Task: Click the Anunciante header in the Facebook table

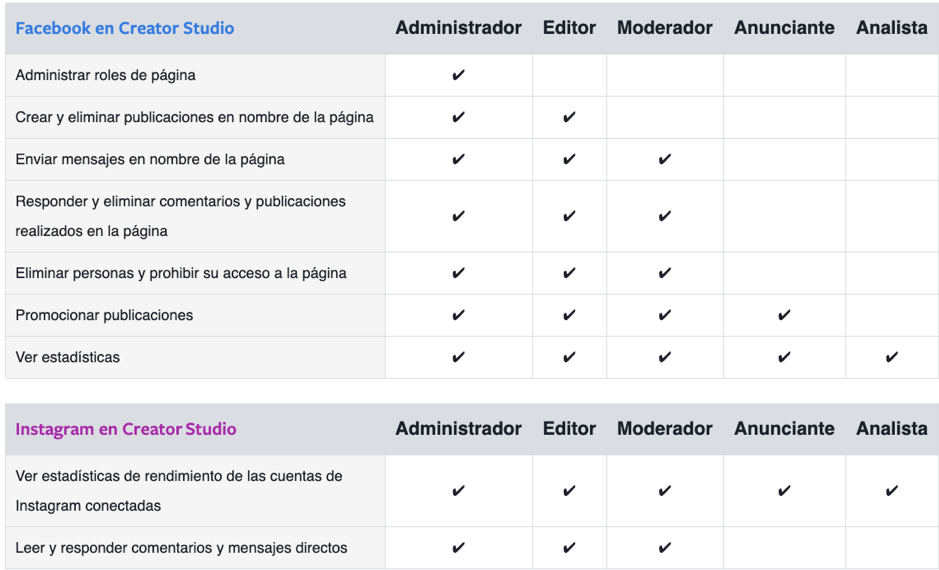Action: click(784, 28)
